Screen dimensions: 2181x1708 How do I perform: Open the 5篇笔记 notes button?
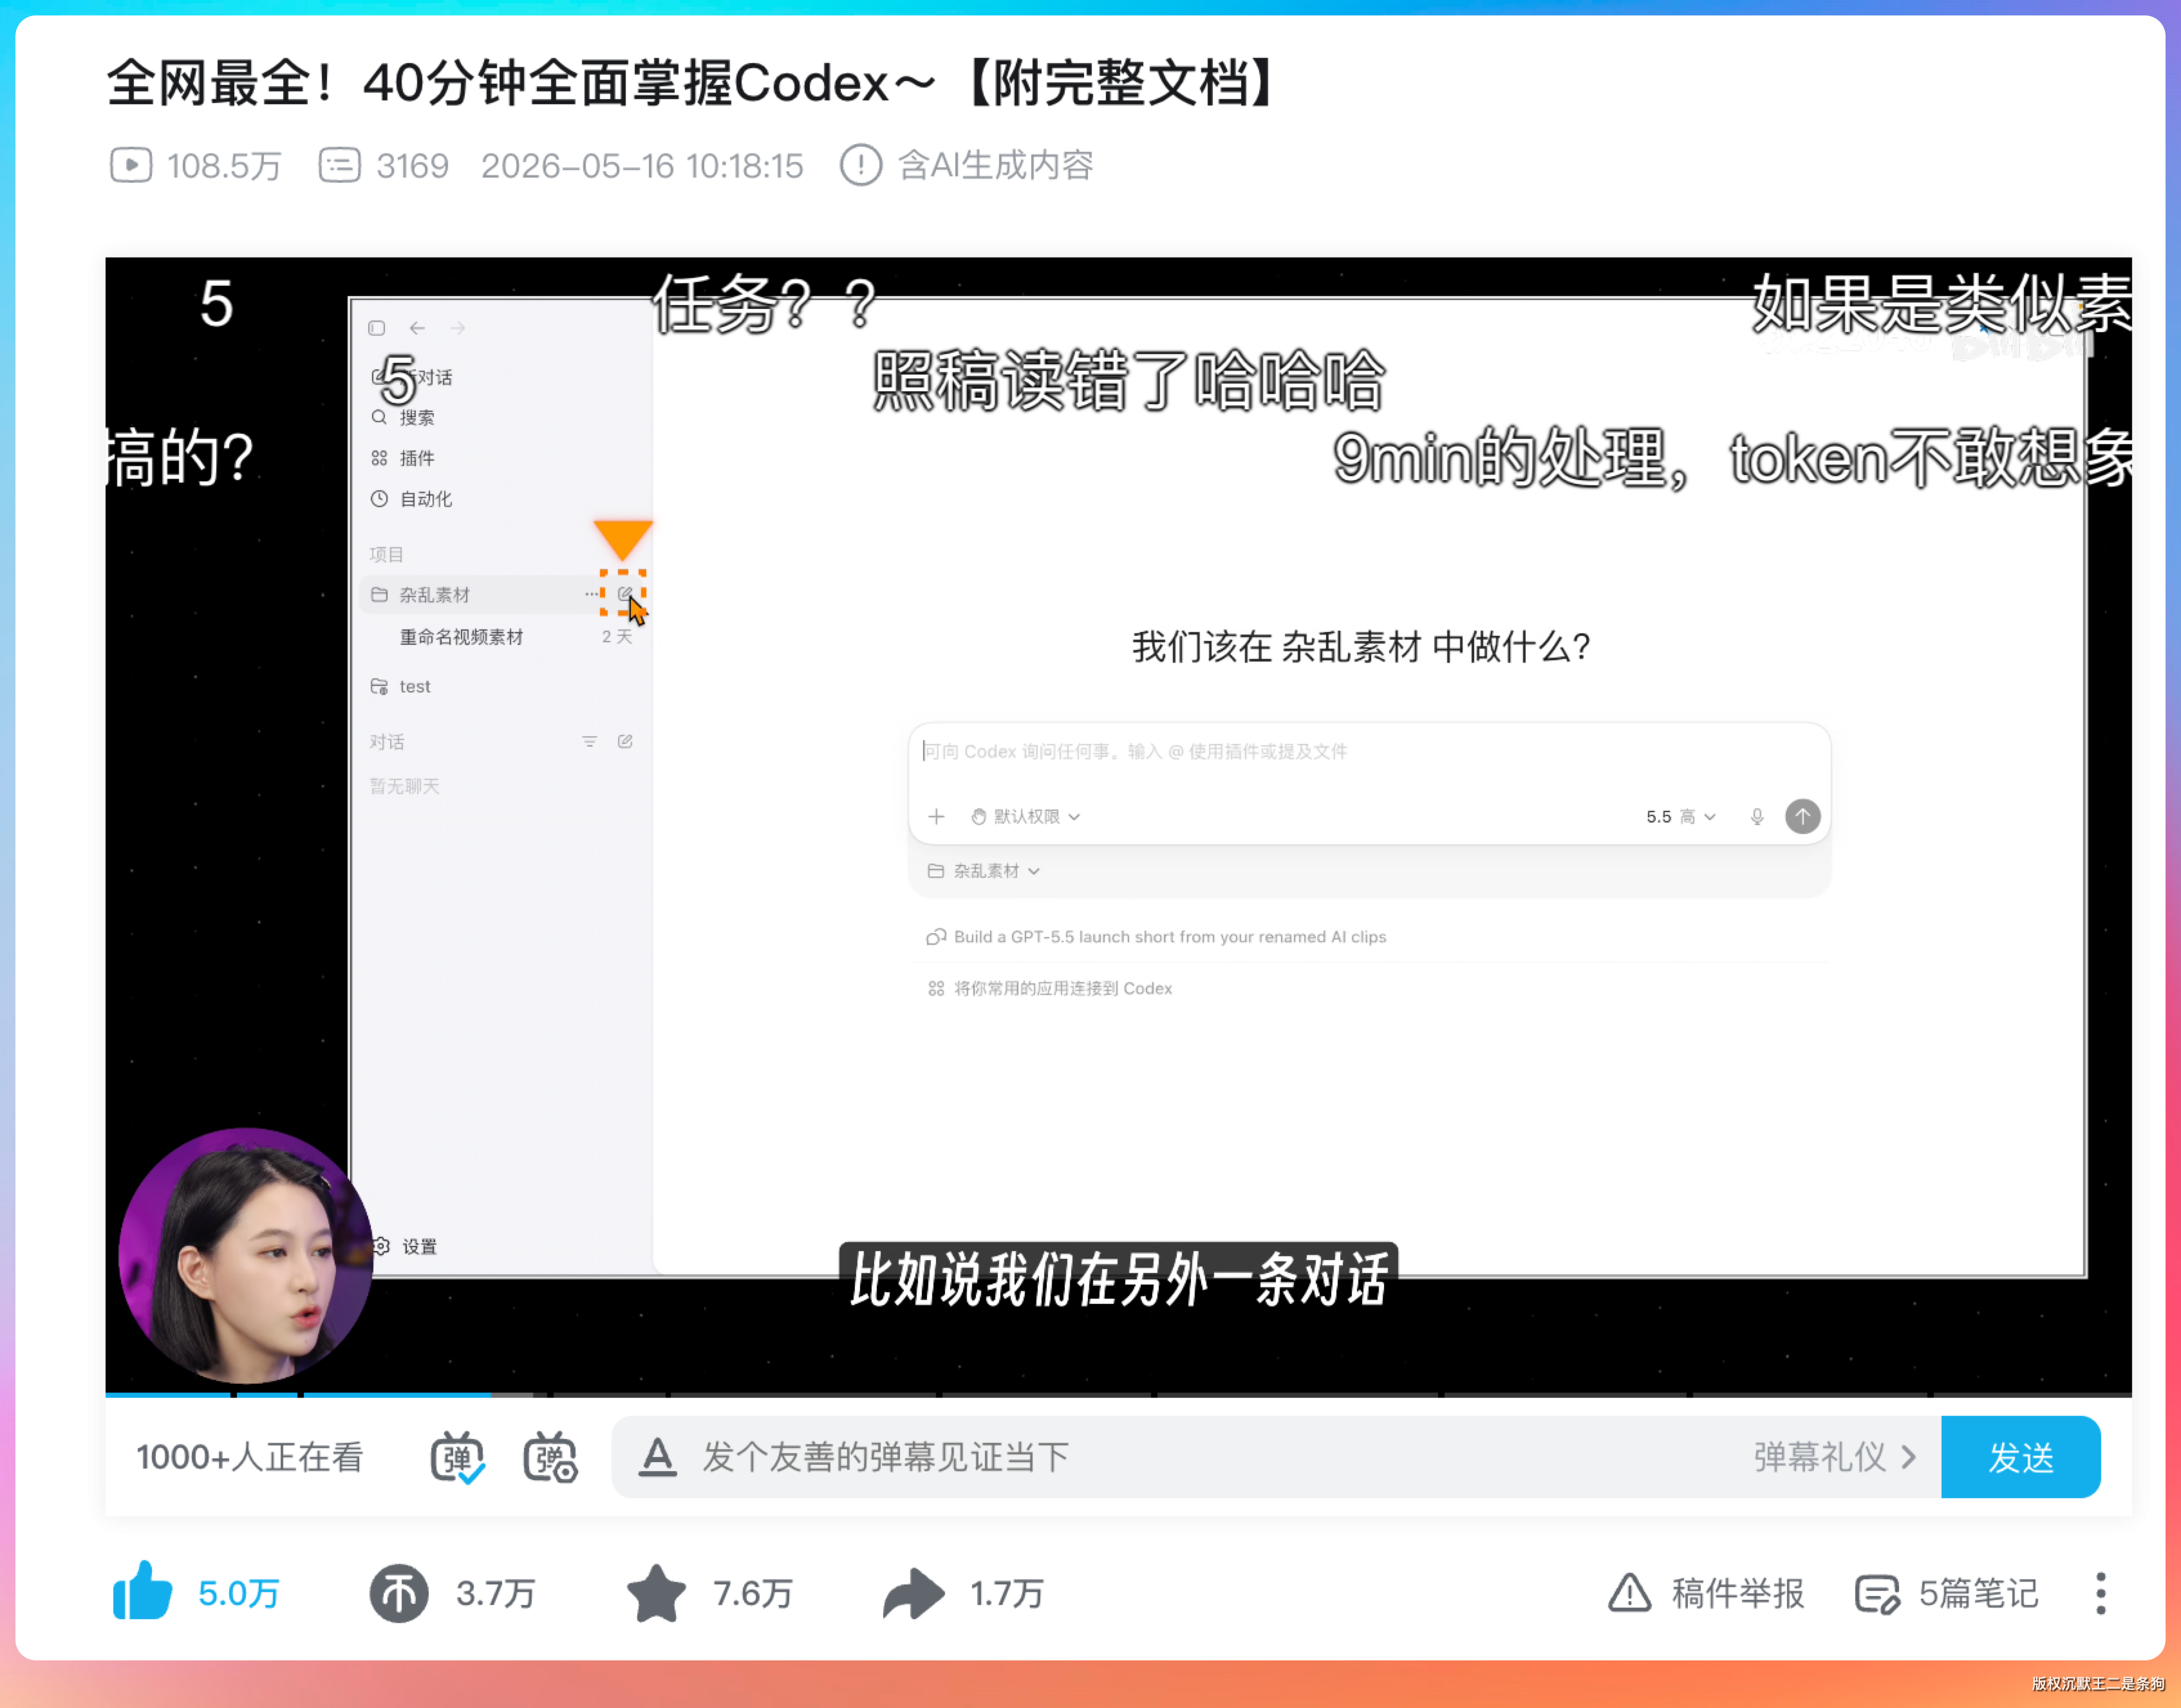[1946, 1593]
